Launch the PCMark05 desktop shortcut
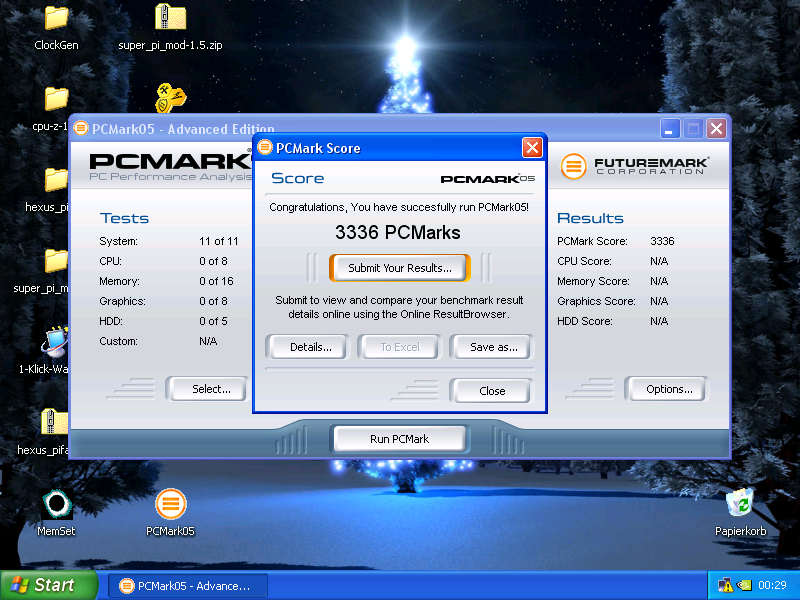 pos(170,504)
